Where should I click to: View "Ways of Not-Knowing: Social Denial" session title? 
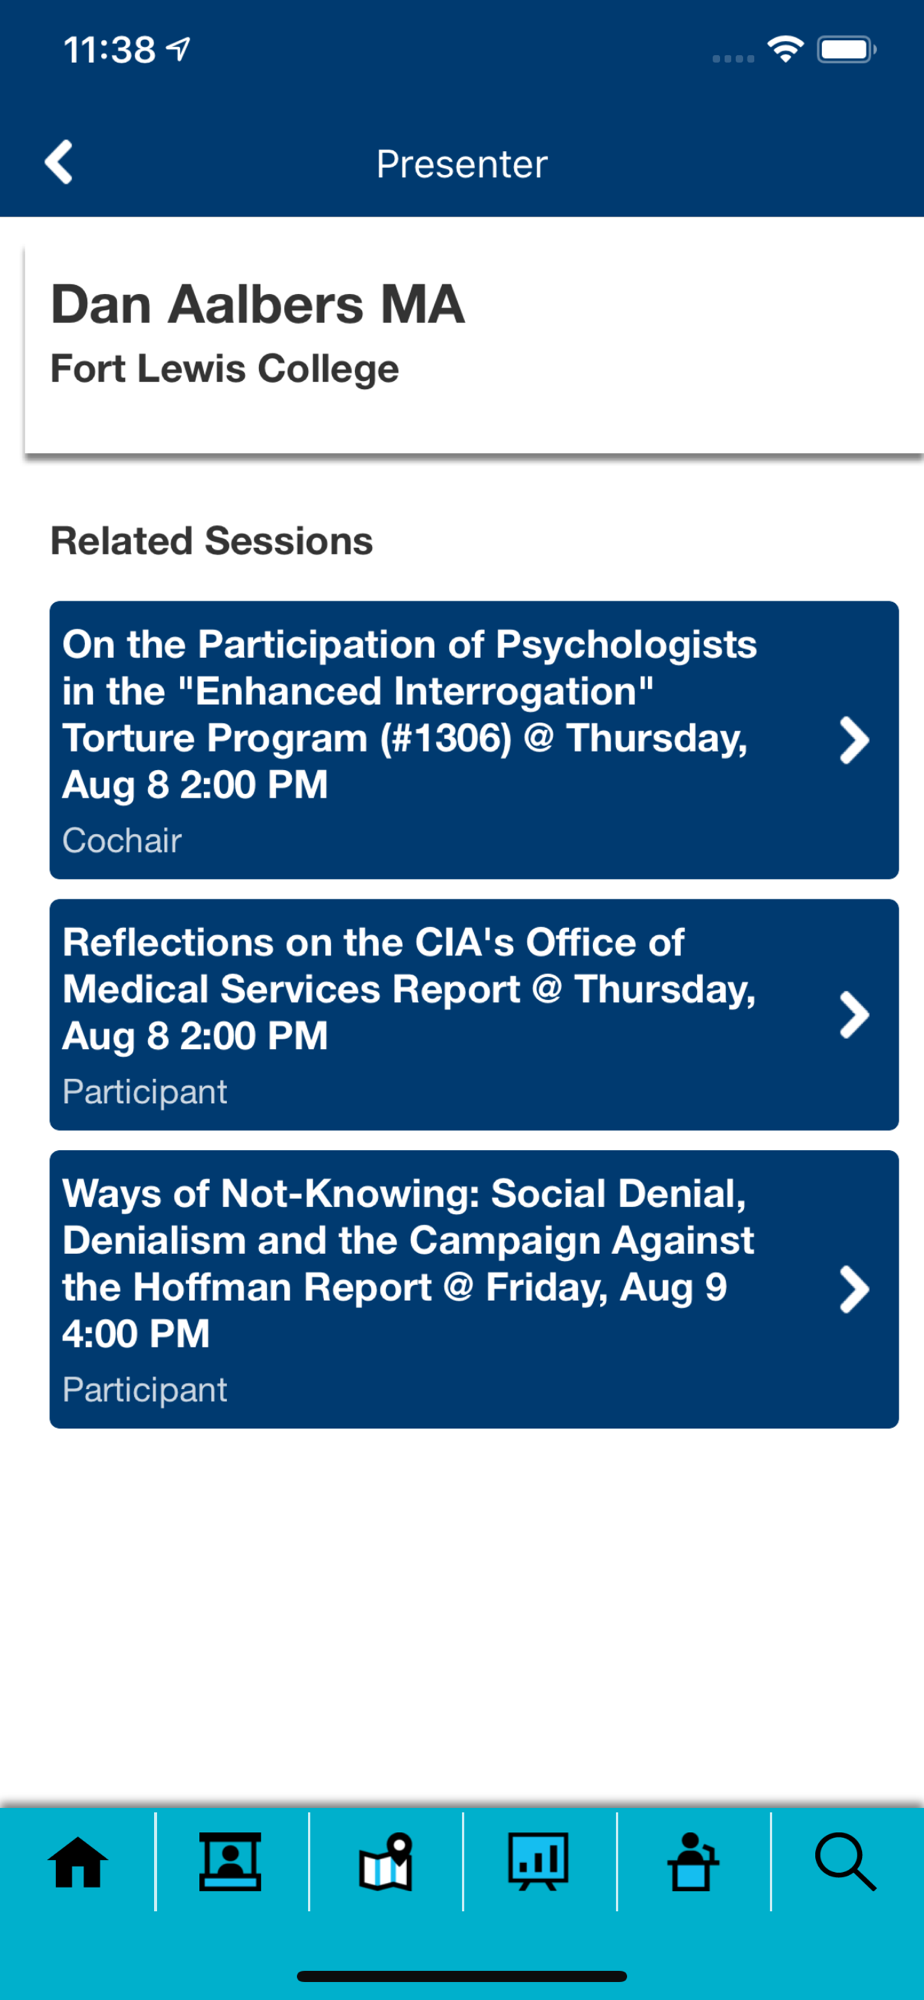[x=407, y=1263]
